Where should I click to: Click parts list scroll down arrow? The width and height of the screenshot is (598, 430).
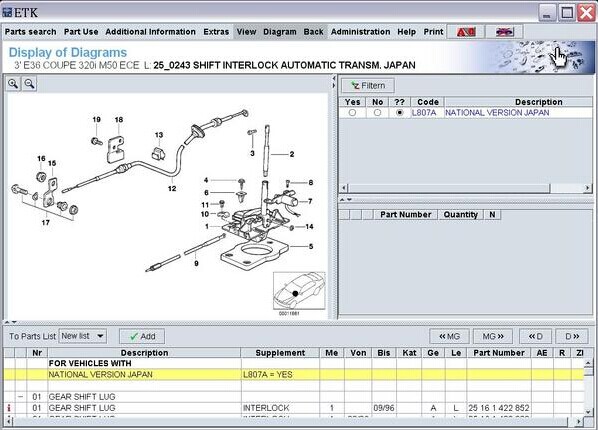coord(588,411)
